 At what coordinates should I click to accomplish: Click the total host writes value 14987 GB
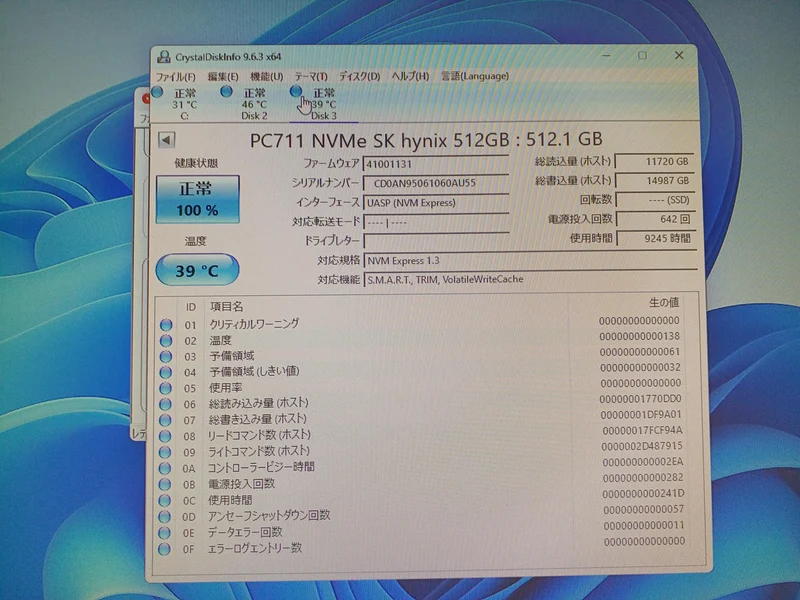pyautogui.click(x=655, y=180)
